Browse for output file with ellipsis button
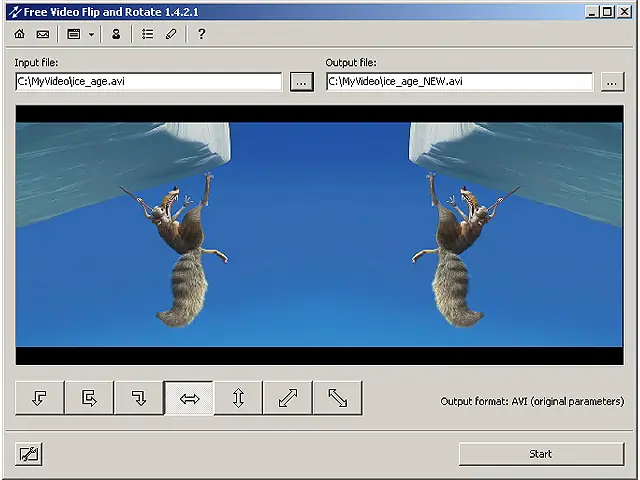The height and width of the screenshot is (480, 640). 613,82
